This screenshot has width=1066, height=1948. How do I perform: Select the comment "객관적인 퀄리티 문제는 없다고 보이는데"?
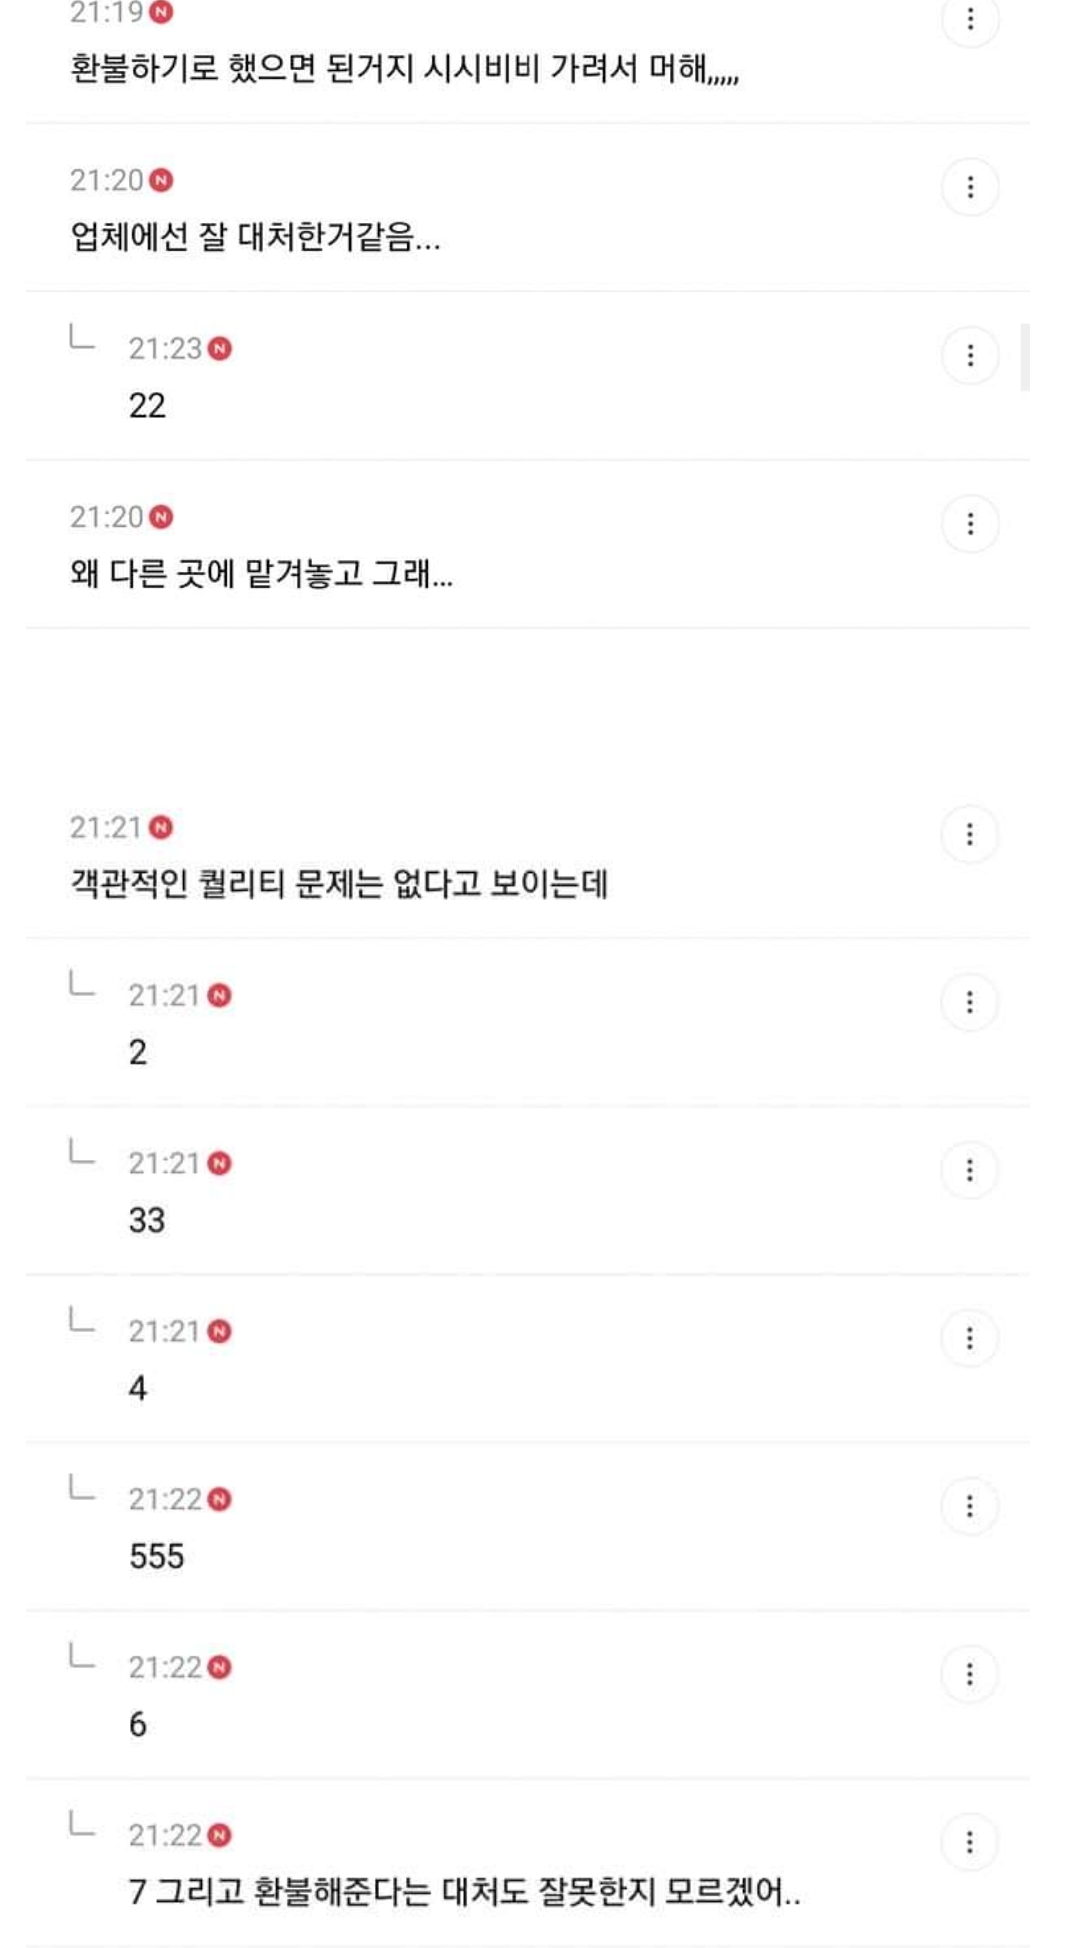click(x=338, y=884)
